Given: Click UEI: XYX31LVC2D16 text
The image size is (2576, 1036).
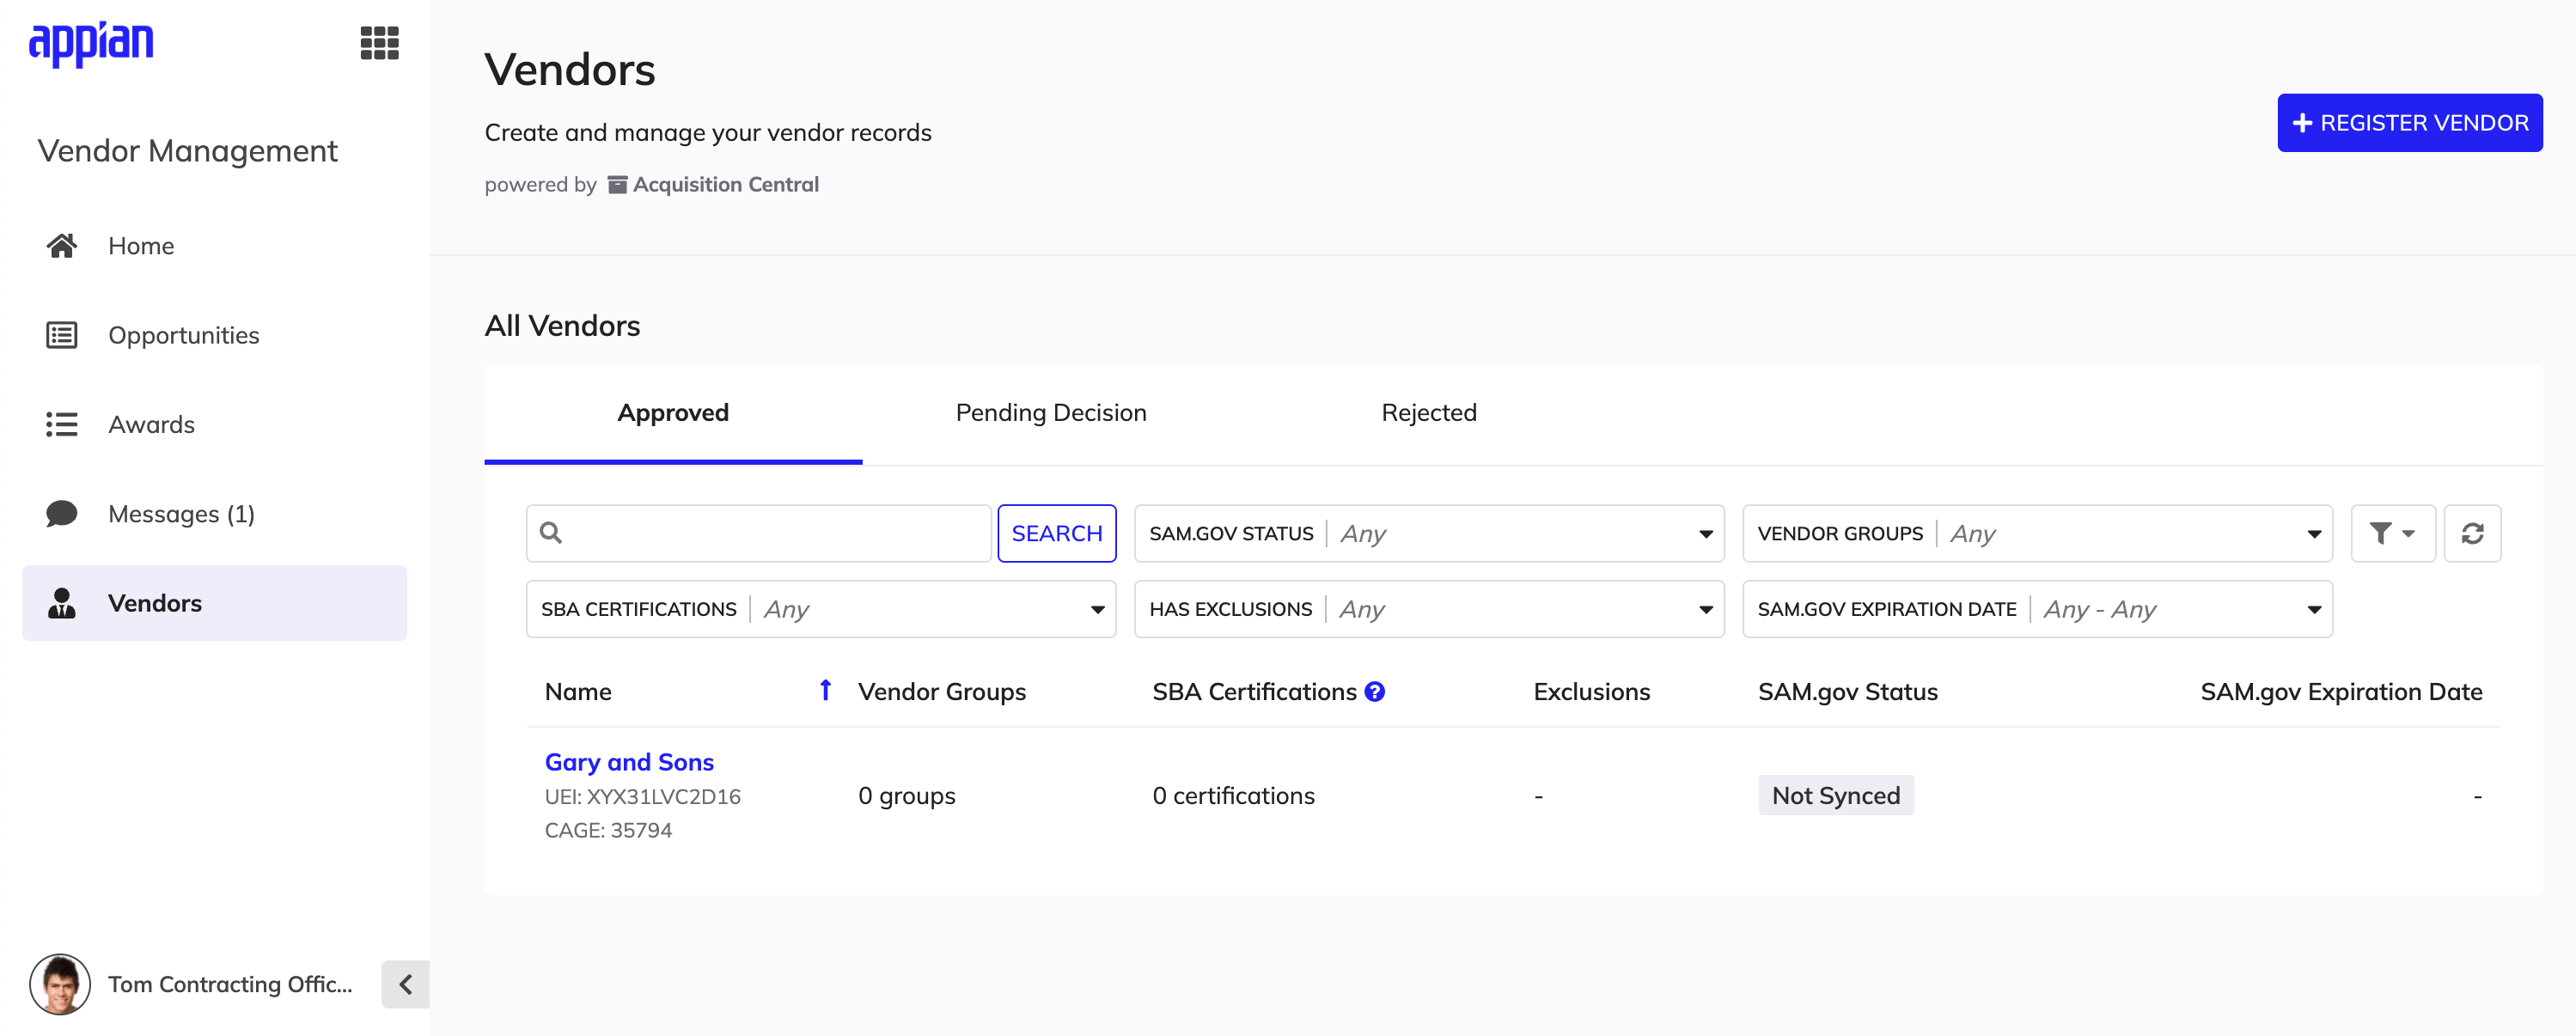Looking at the screenshot, I should click(643, 797).
